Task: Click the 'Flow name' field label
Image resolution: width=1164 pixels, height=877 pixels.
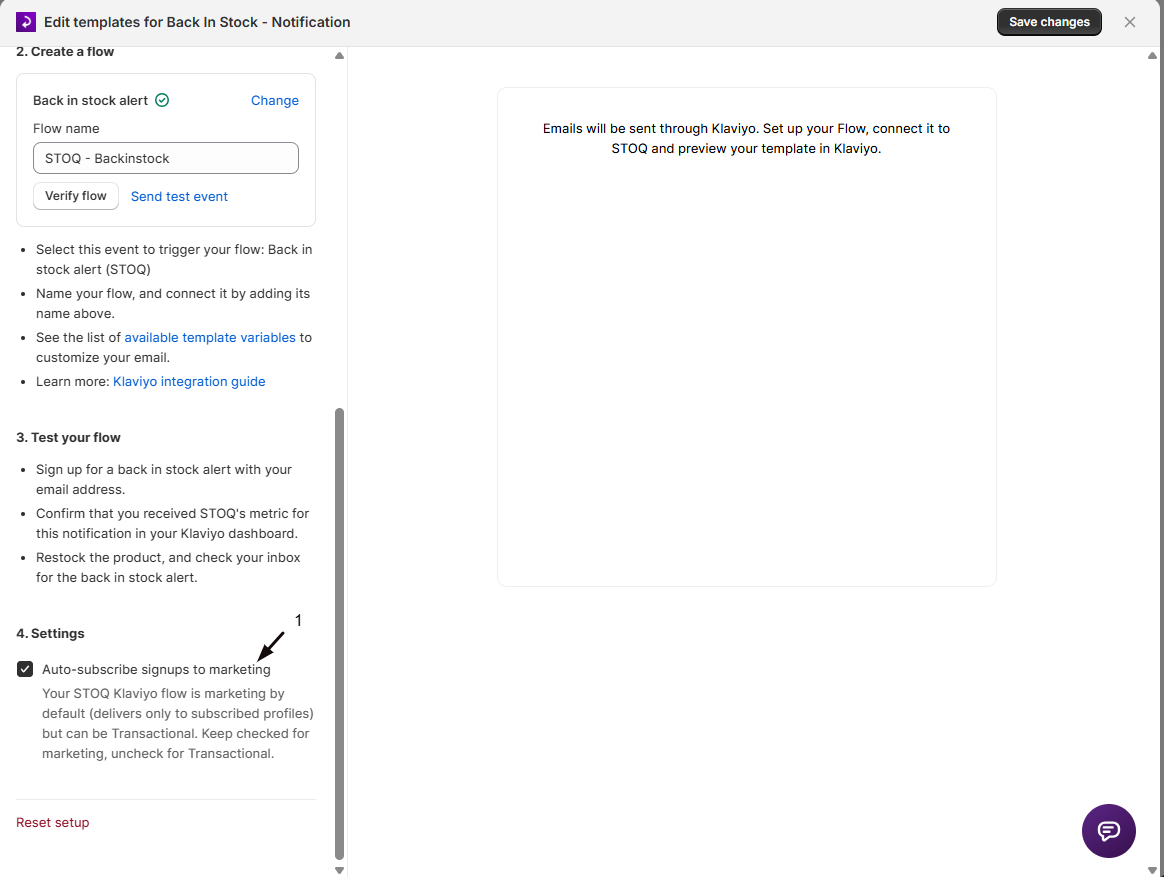Action: (66, 128)
